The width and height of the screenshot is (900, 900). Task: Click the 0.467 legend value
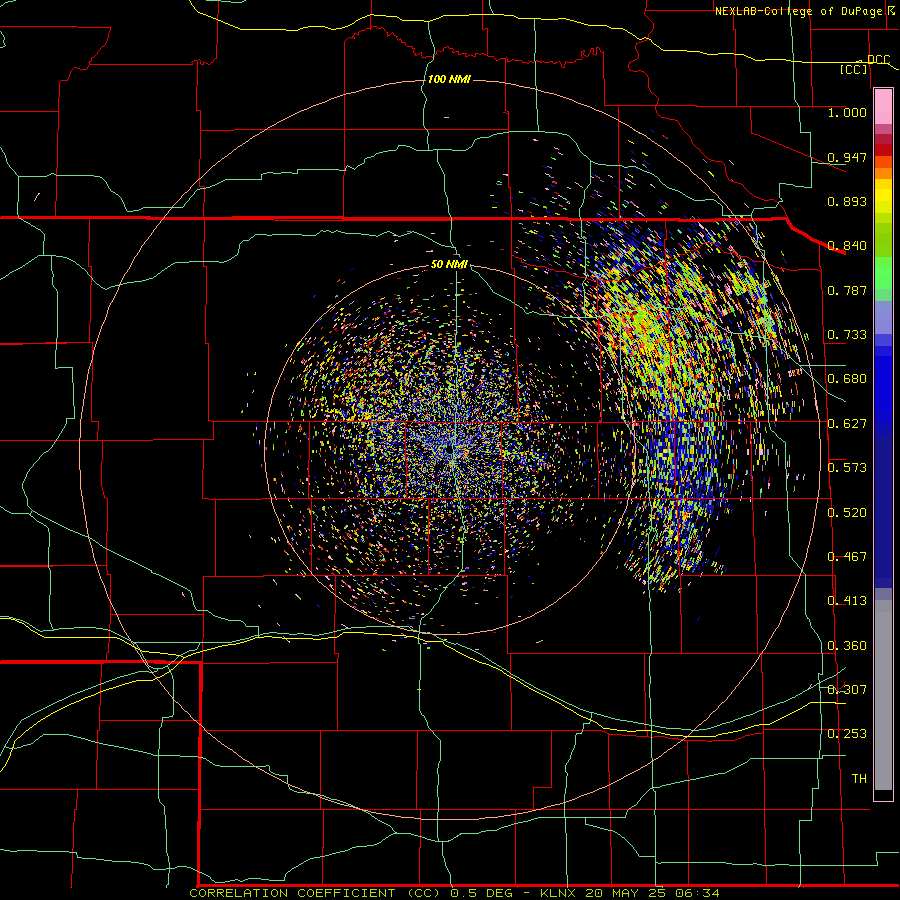(847, 557)
